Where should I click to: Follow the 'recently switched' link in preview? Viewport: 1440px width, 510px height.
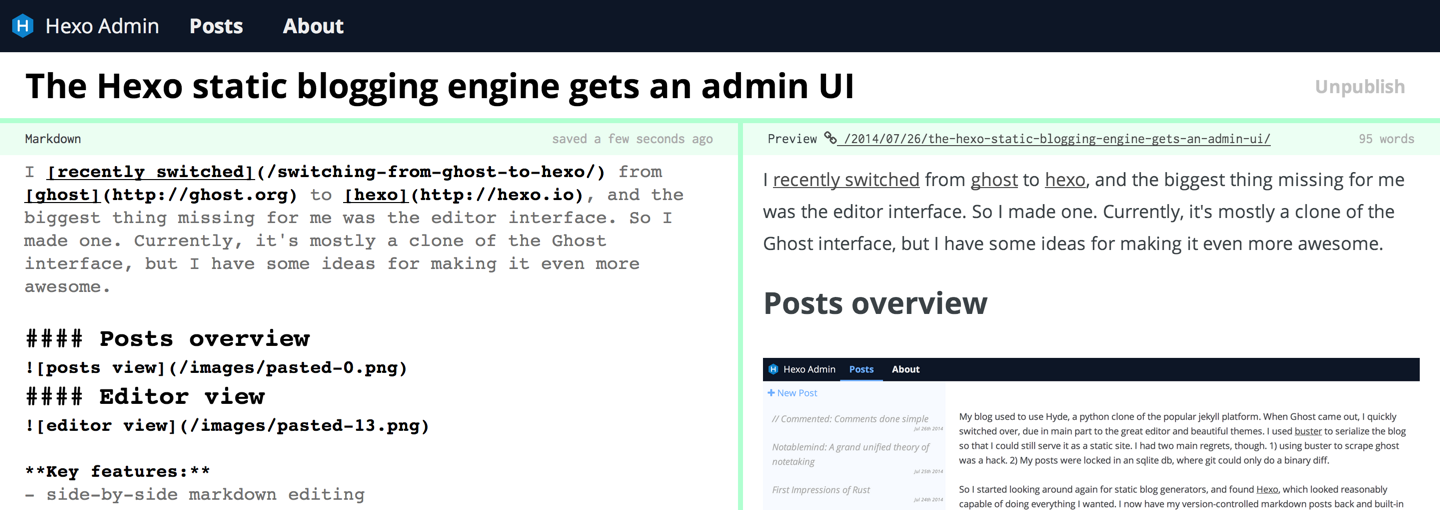(846, 180)
